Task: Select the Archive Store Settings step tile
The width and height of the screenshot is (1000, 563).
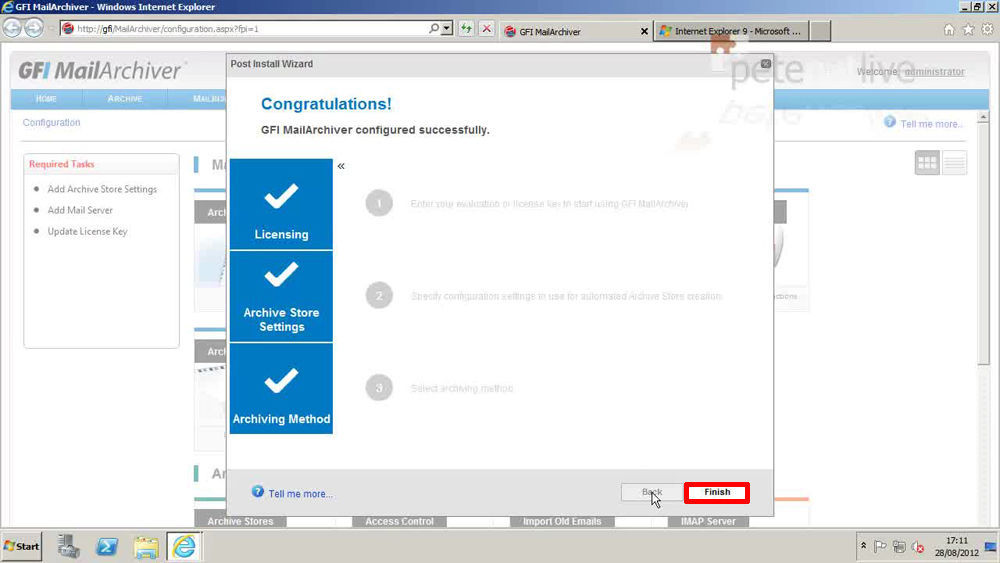Action: pos(281,296)
